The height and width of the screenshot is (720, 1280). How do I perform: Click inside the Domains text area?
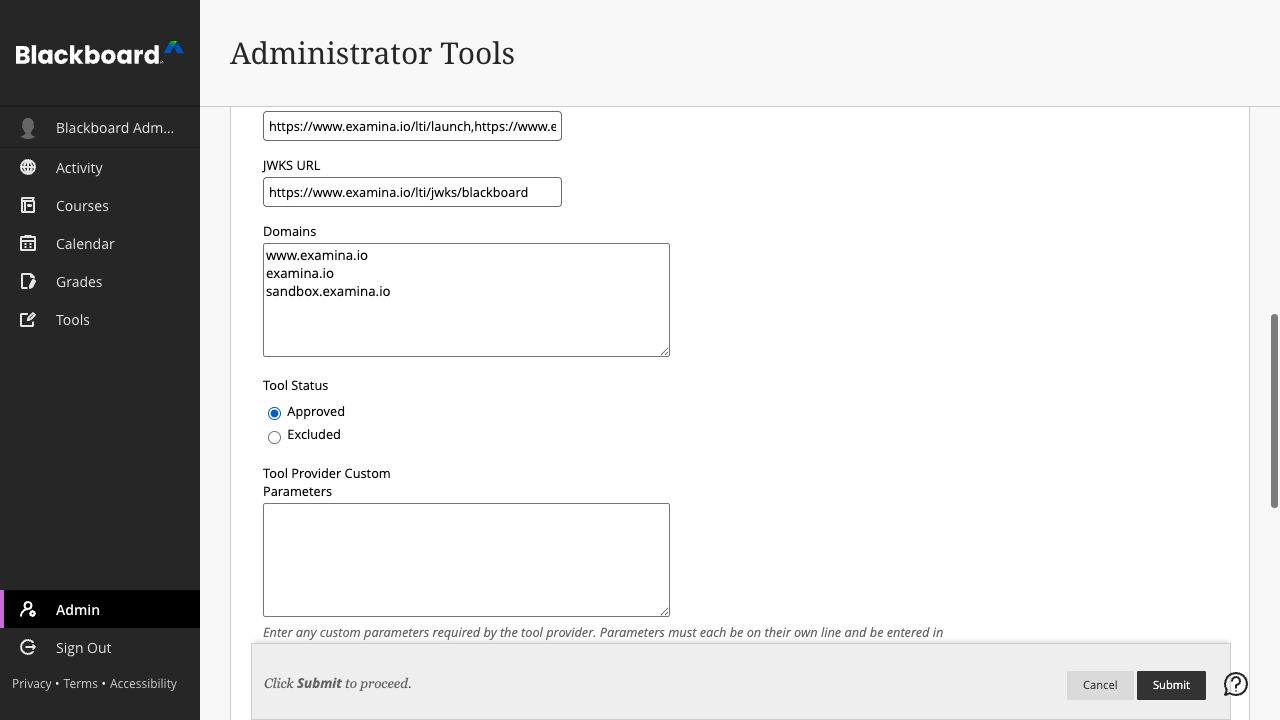(466, 300)
